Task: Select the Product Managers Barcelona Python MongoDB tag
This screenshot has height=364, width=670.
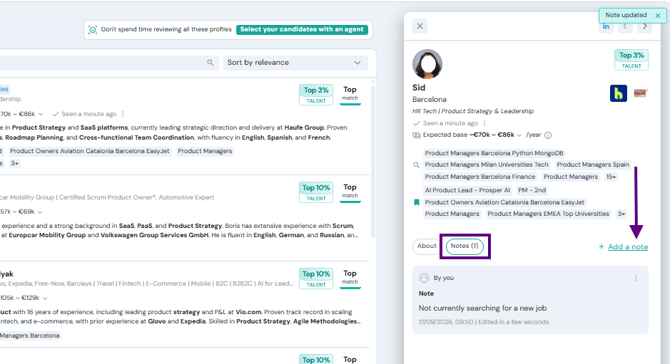Action: pyautogui.click(x=494, y=153)
